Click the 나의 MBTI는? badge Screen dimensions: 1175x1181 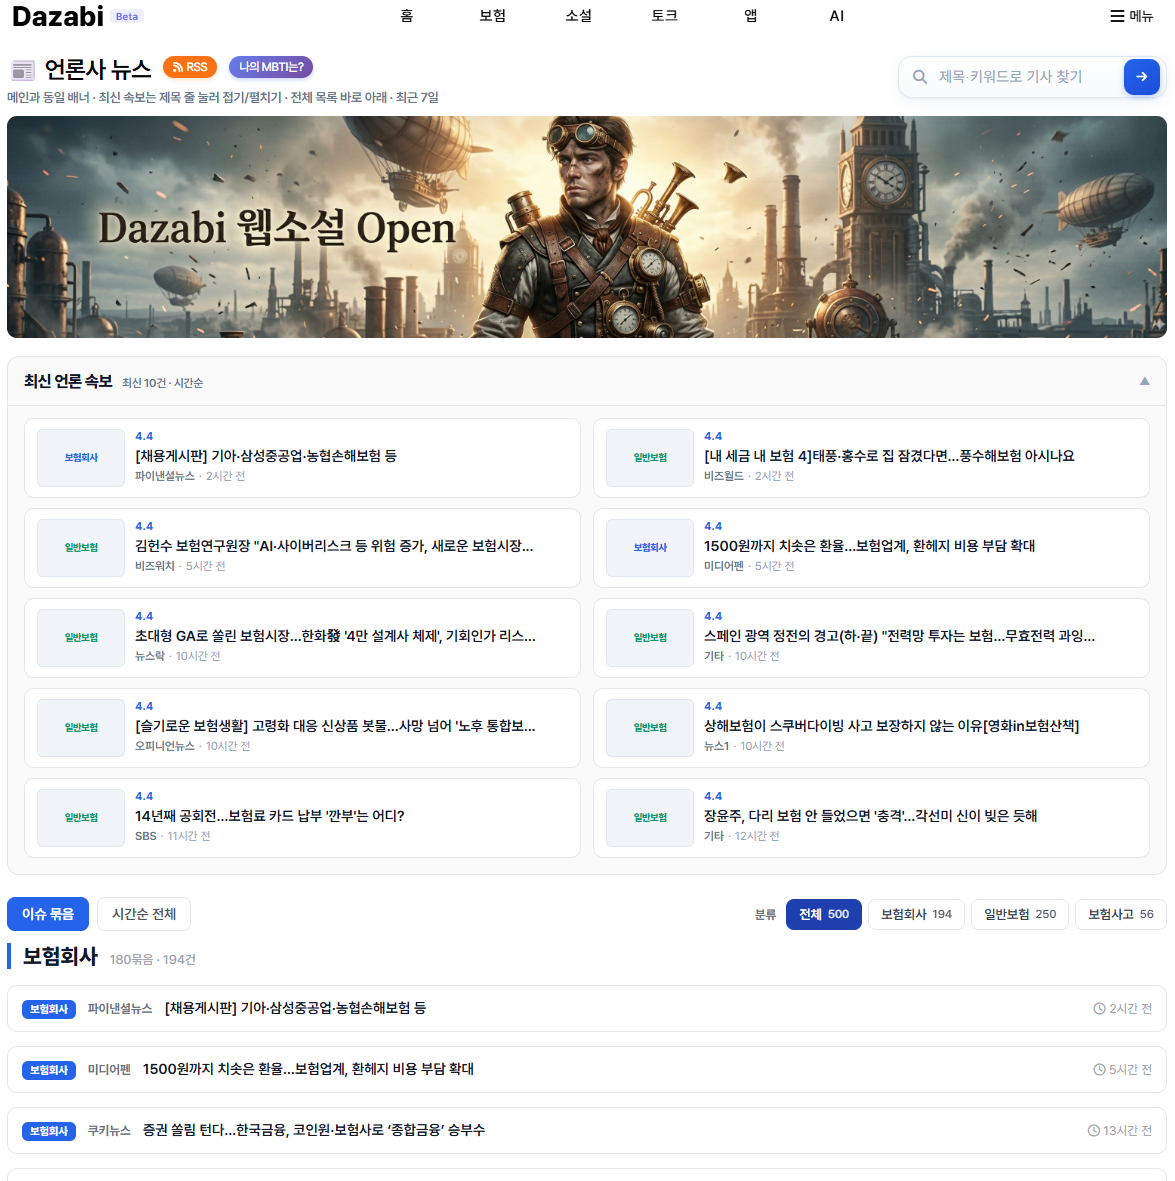click(x=271, y=67)
